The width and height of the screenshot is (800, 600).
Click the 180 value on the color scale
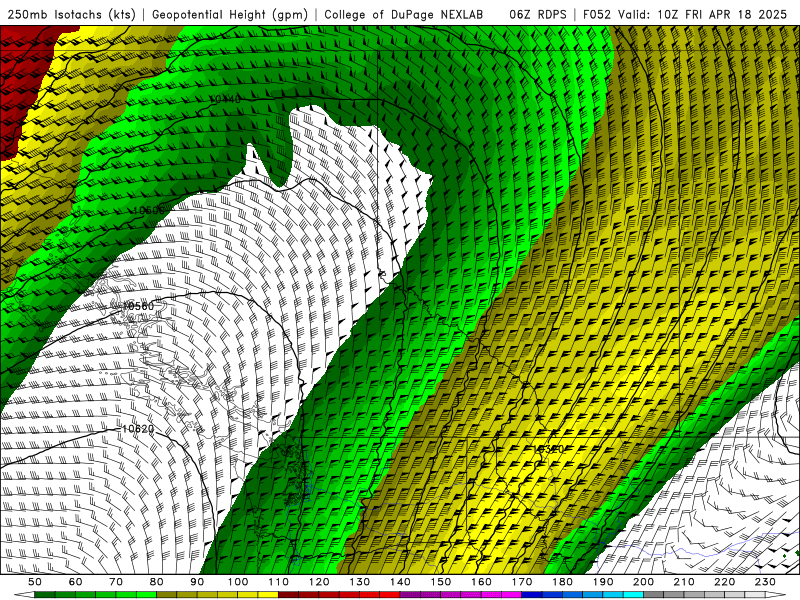pyautogui.click(x=562, y=582)
